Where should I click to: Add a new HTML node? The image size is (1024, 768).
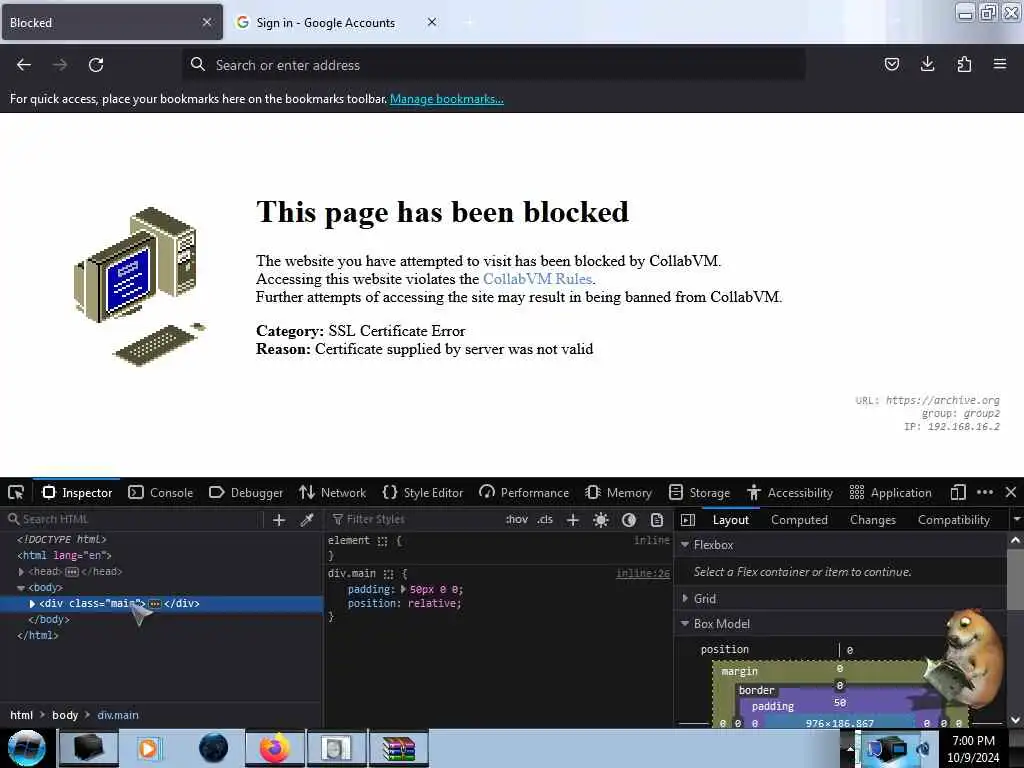tap(279, 520)
